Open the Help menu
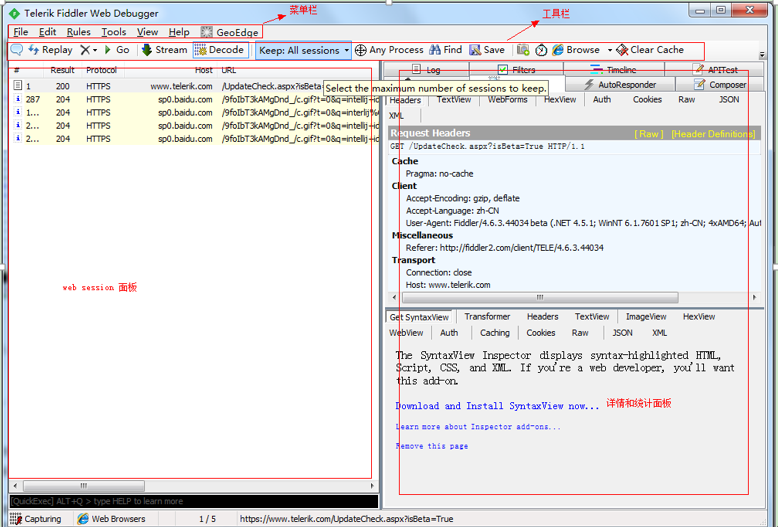778x527 pixels. point(179,32)
